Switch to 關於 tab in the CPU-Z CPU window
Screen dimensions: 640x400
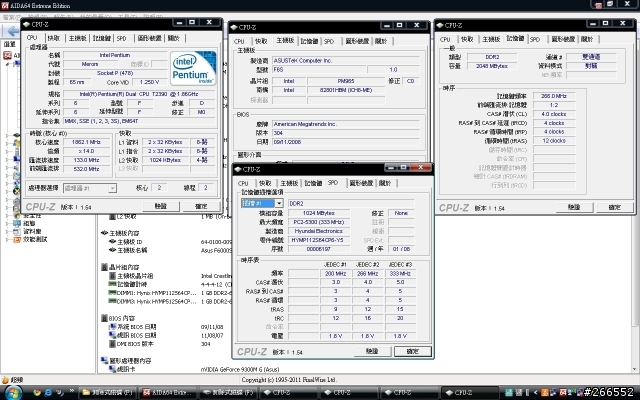174,38
